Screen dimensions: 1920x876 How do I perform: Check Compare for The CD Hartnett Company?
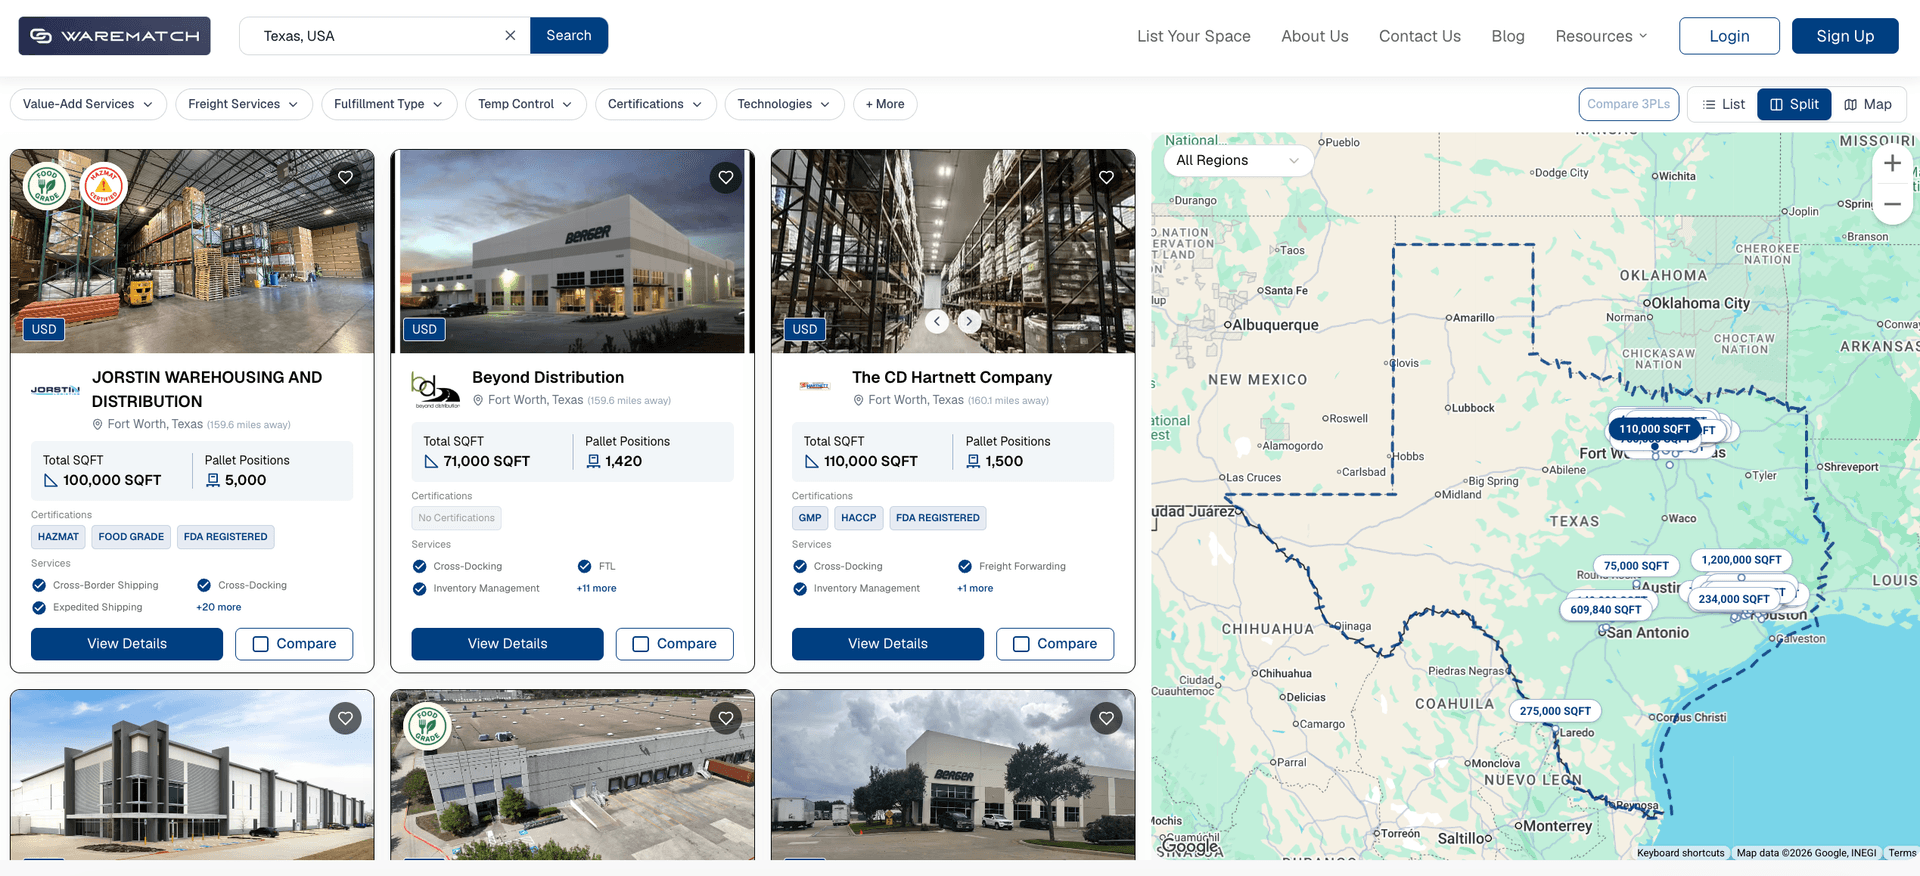(x=1055, y=644)
